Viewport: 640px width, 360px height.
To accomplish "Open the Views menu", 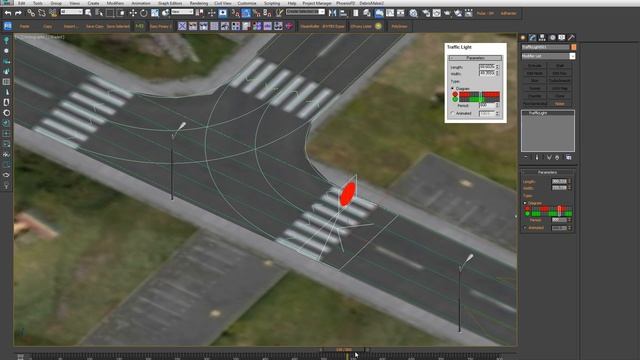I will coord(75,3).
